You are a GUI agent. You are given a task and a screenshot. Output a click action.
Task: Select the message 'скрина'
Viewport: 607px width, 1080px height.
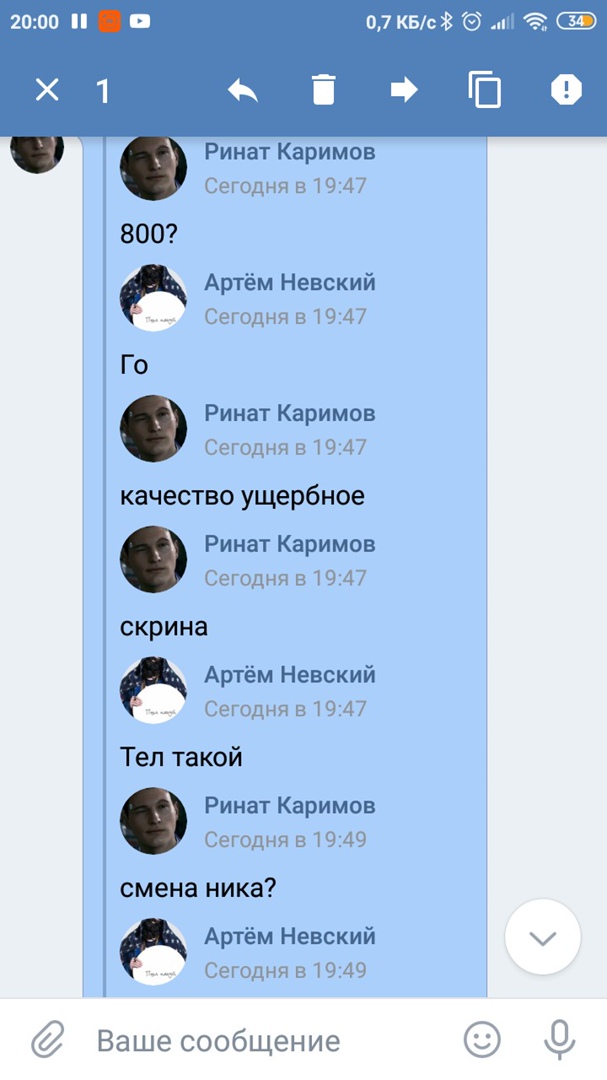[x=164, y=627]
